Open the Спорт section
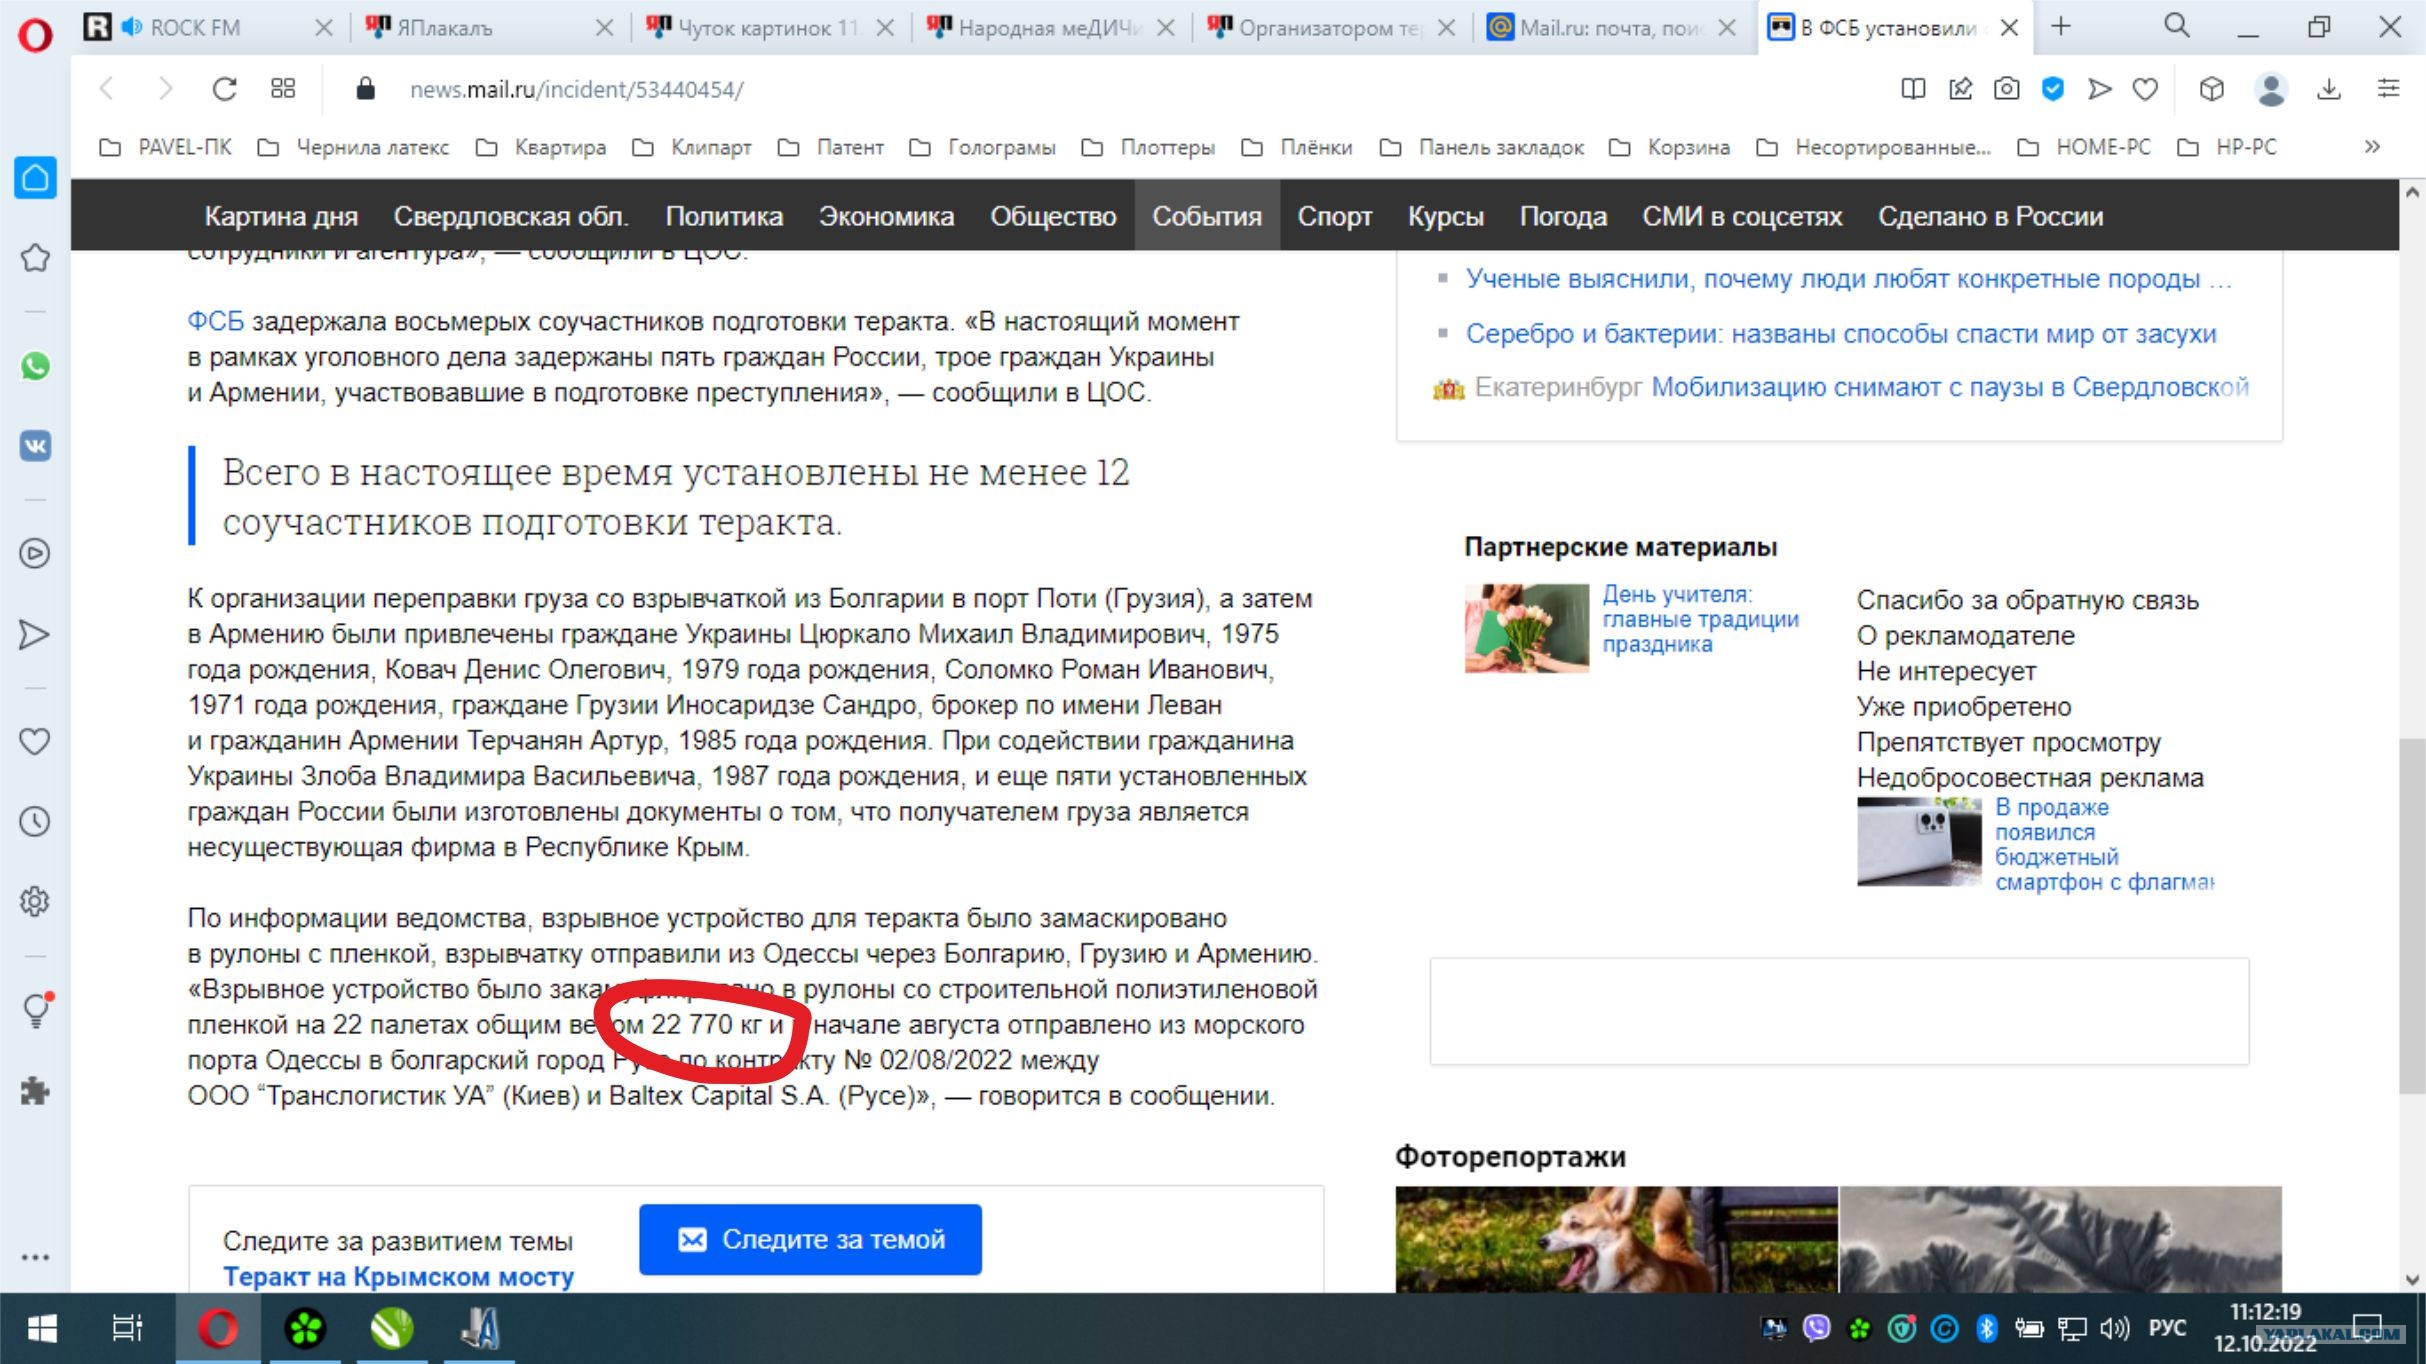2426x1364 pixels. coord(1334,216)
